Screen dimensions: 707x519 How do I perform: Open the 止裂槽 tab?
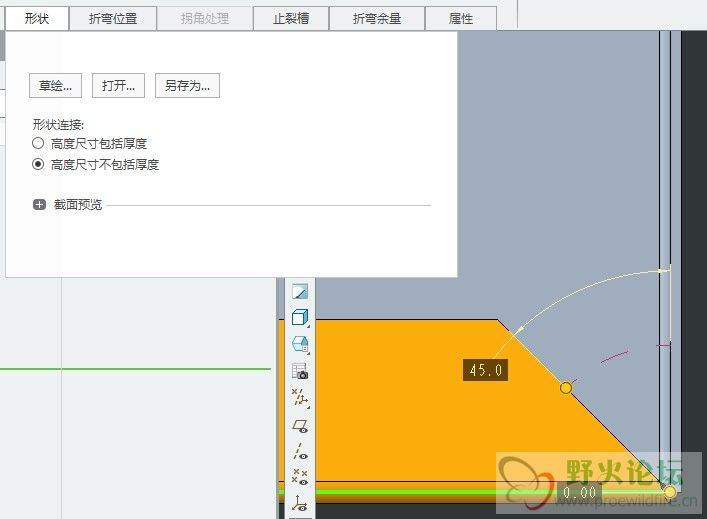tap(291, 18)
